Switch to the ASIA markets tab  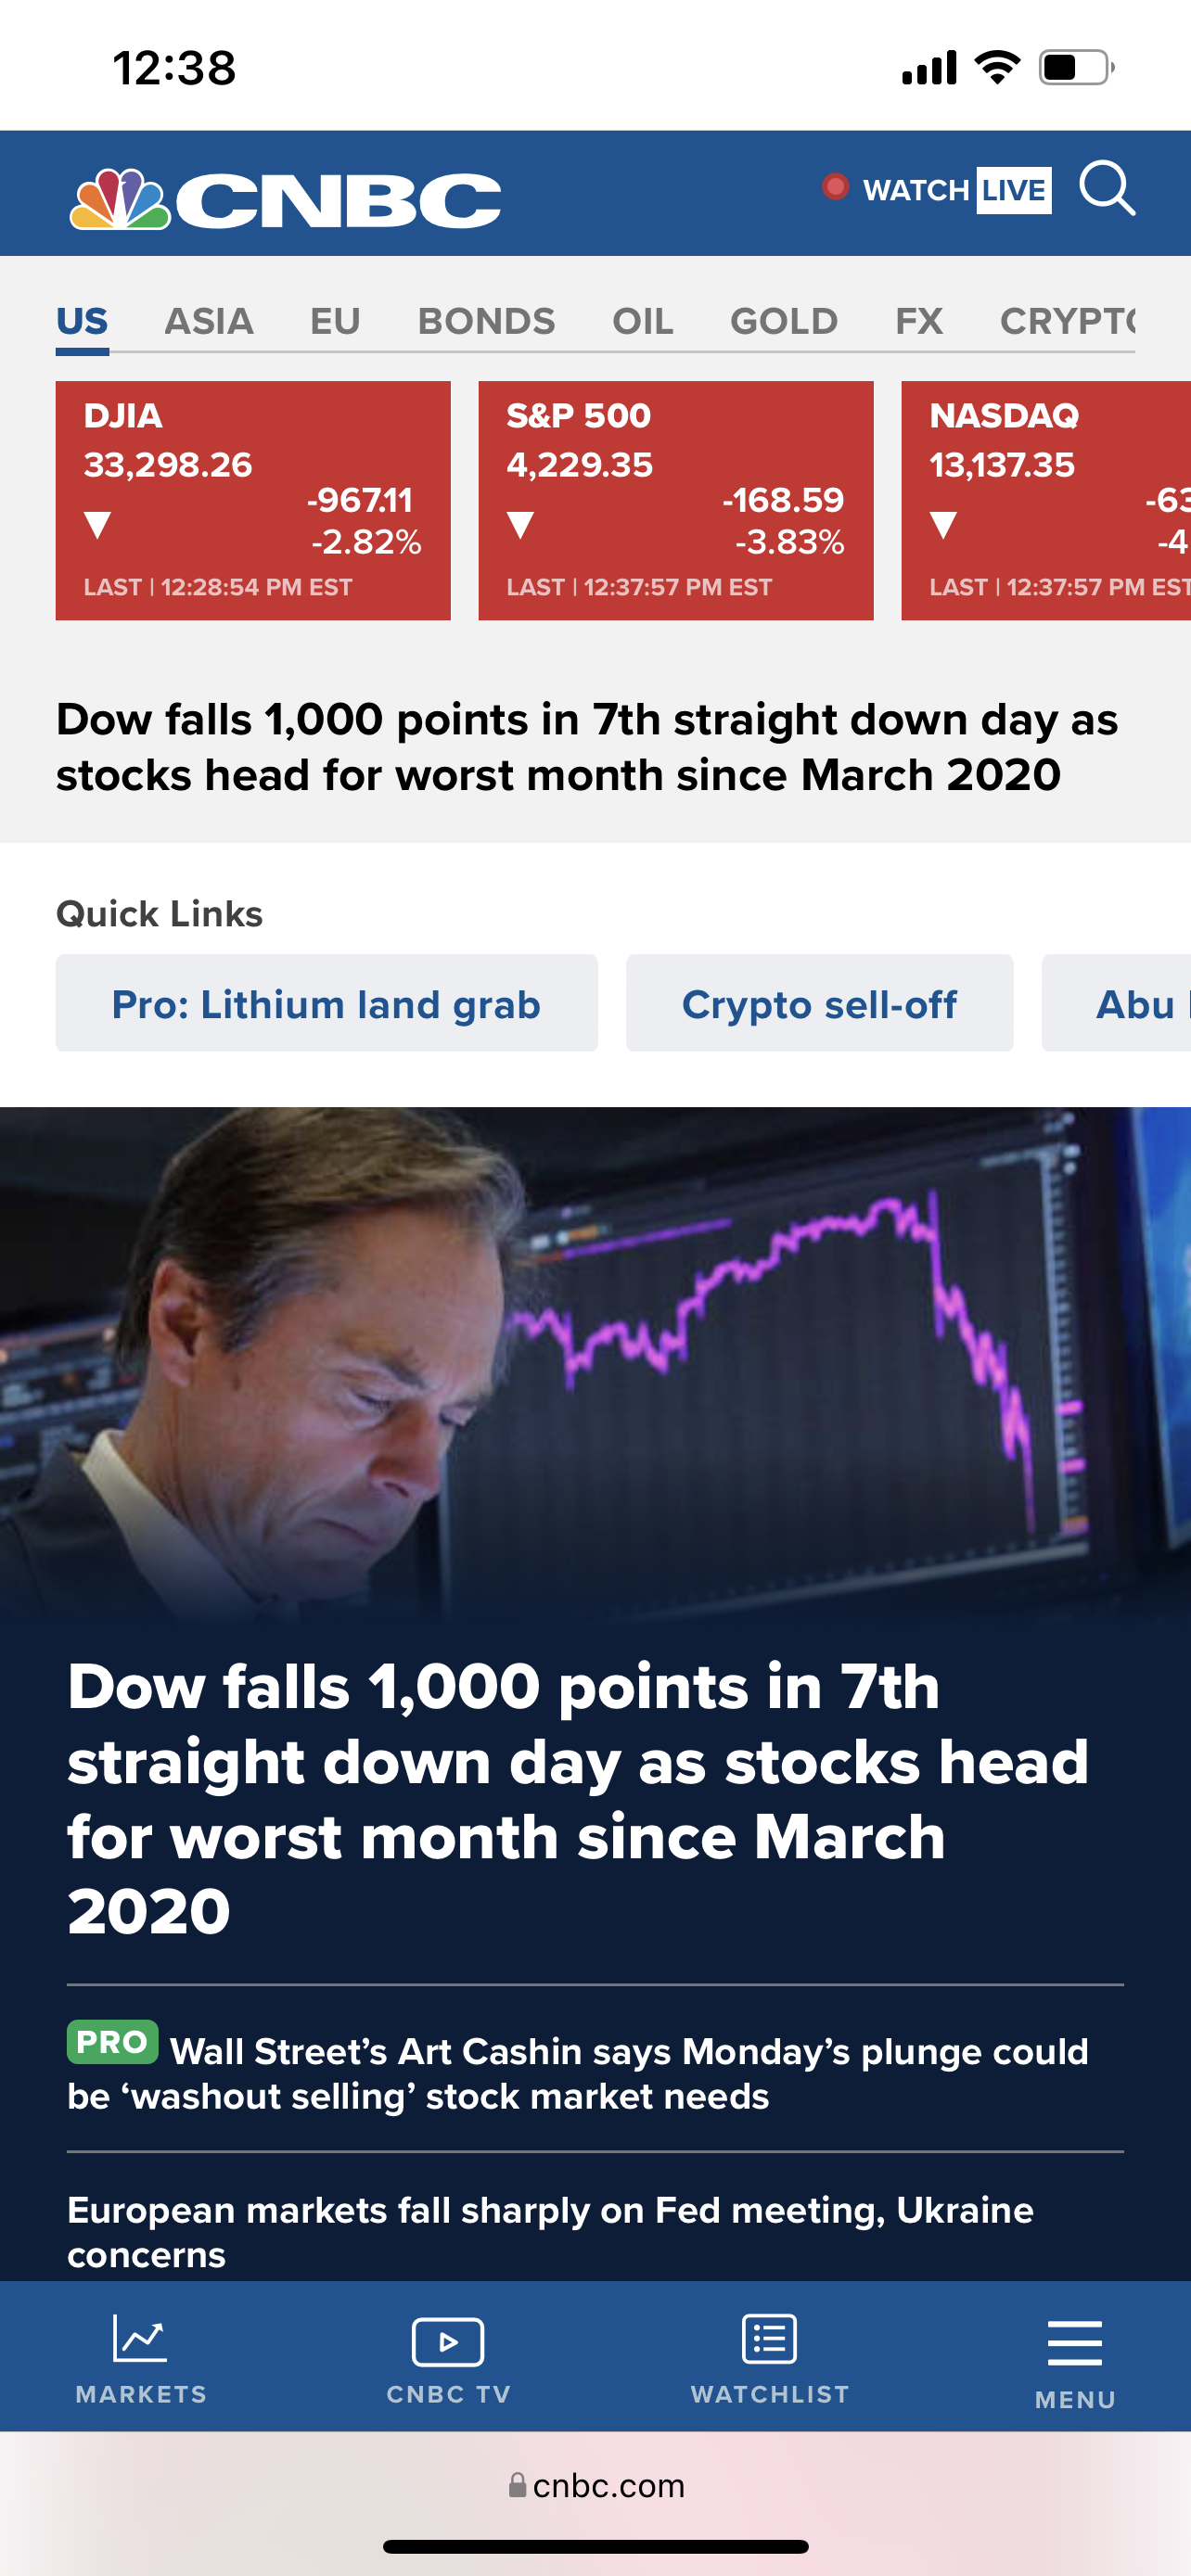coord(208,321)
